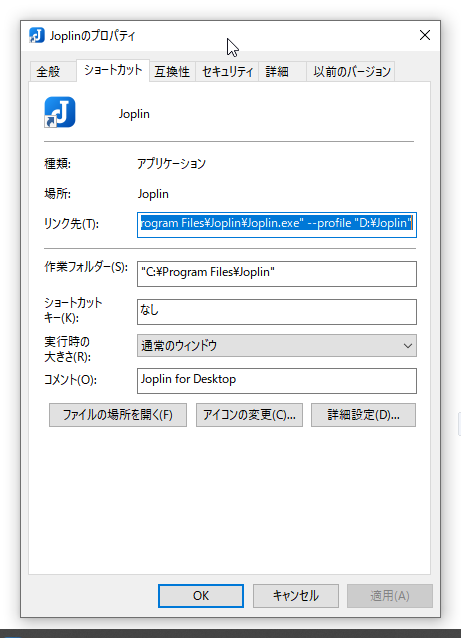Open the 互換性 tab
Image resolution: width=461 pixels, height=638 pixels.
point(172,72)
